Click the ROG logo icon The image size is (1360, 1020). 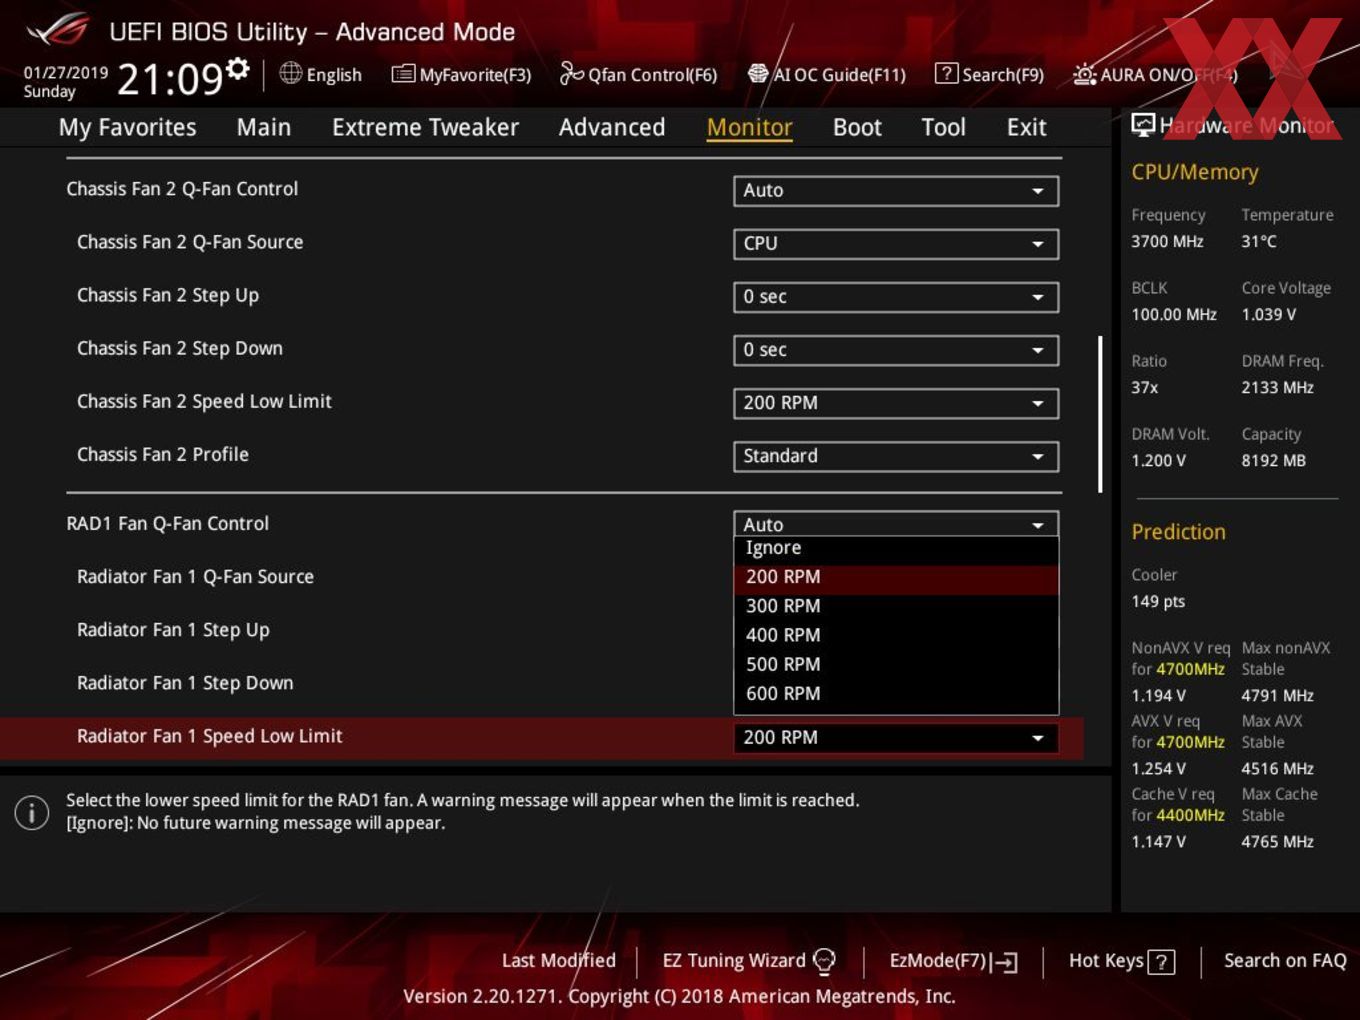point(59,31)
